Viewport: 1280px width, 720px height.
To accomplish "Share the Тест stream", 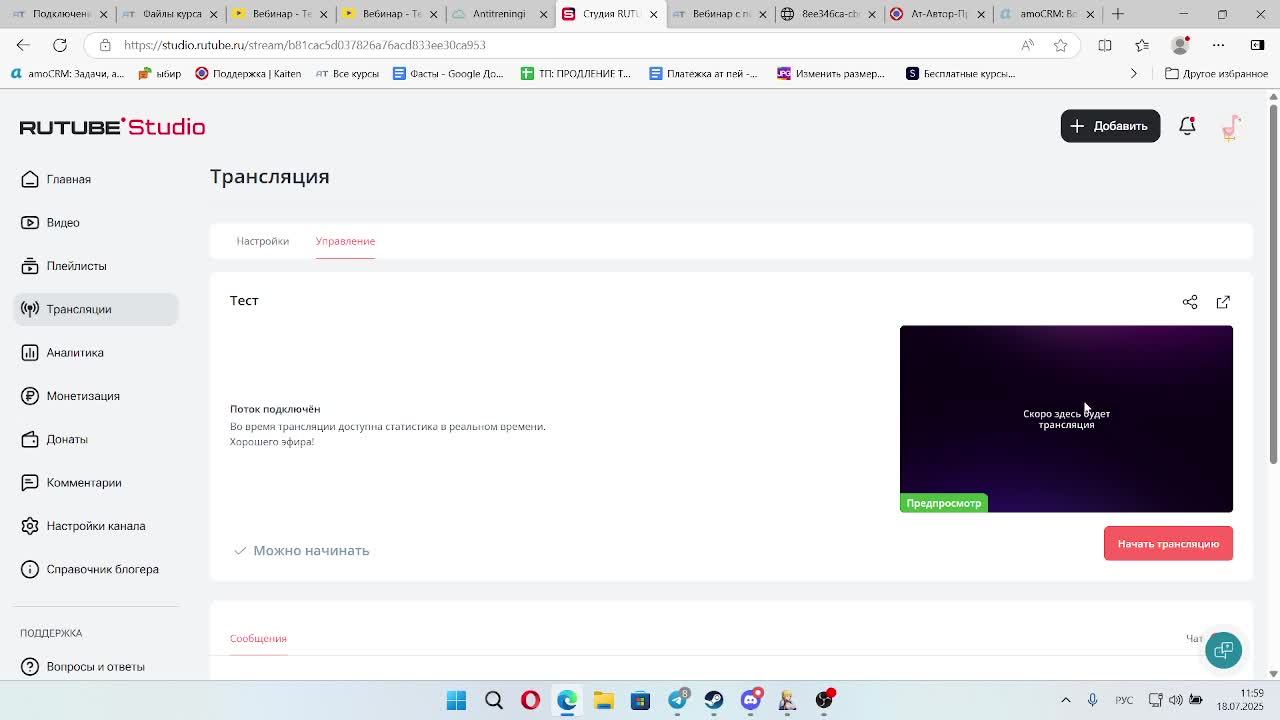I will [x=1190, y=302].
